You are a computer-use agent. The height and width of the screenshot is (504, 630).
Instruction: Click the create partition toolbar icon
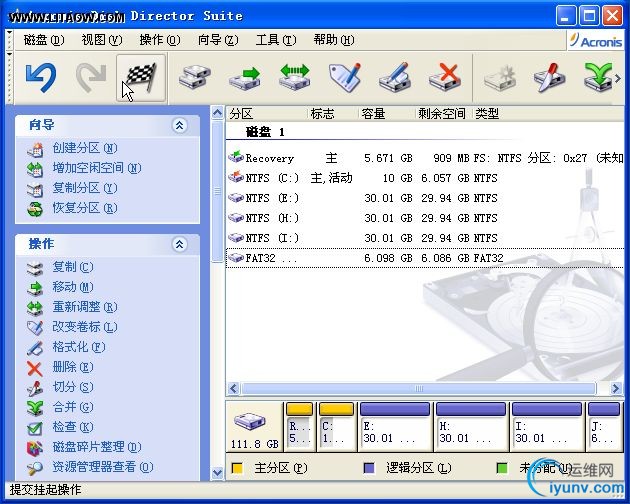click(x=500, y=77)
